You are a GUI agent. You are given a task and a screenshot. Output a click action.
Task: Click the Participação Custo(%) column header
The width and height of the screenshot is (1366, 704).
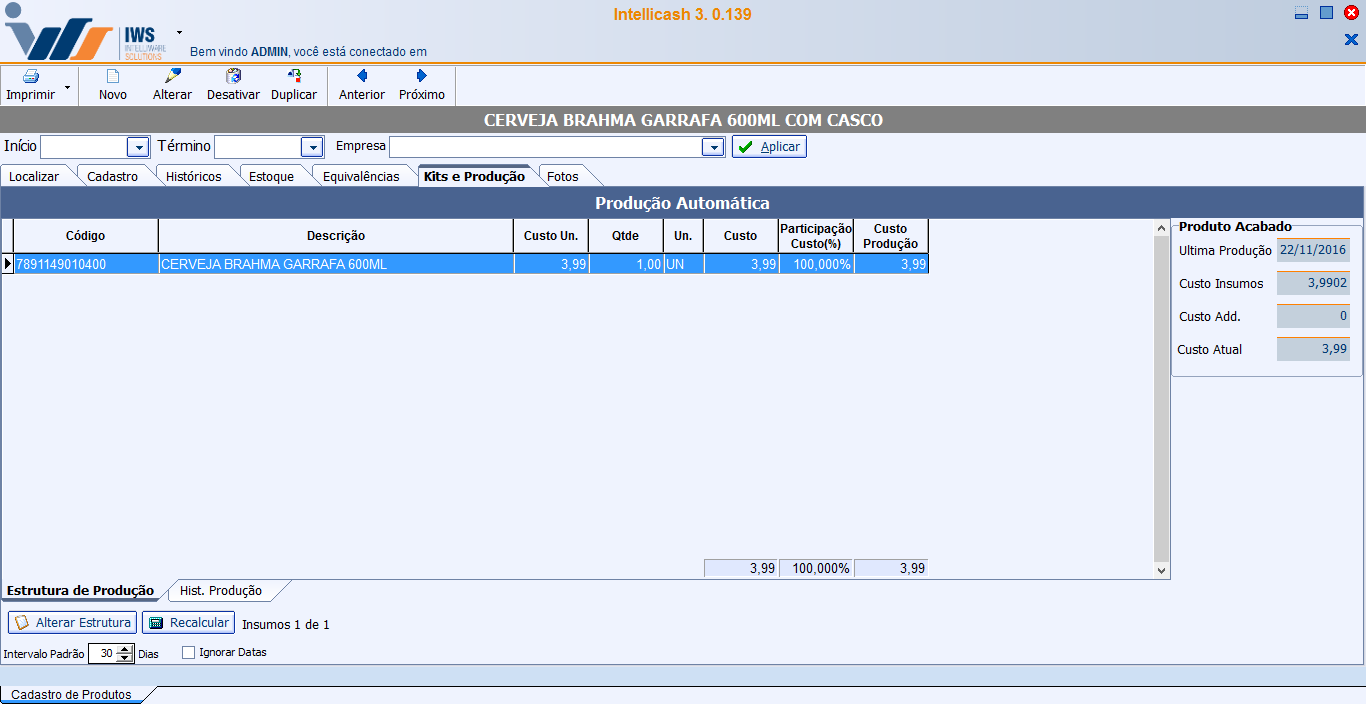(816, 236)
